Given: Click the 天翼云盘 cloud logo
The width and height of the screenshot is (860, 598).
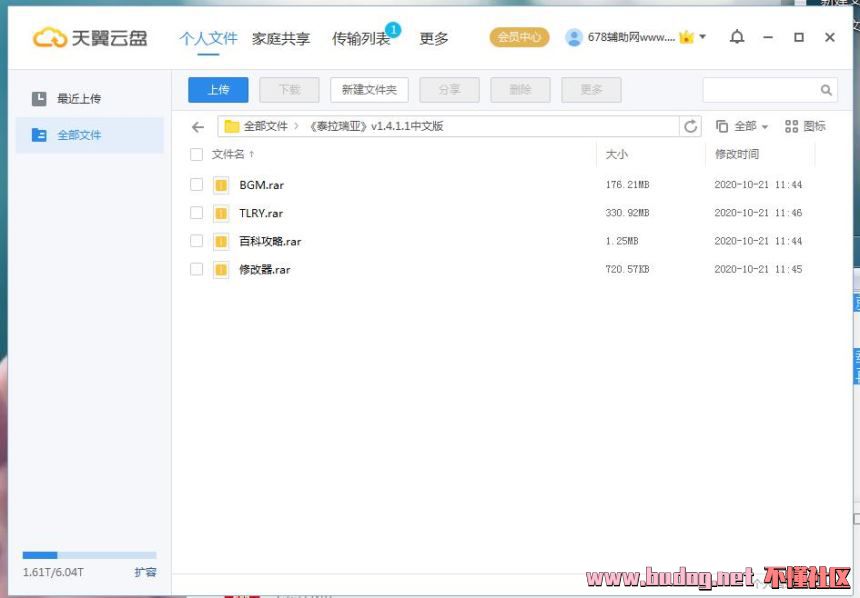Looking at the screenshot, I should coord(90,38).
